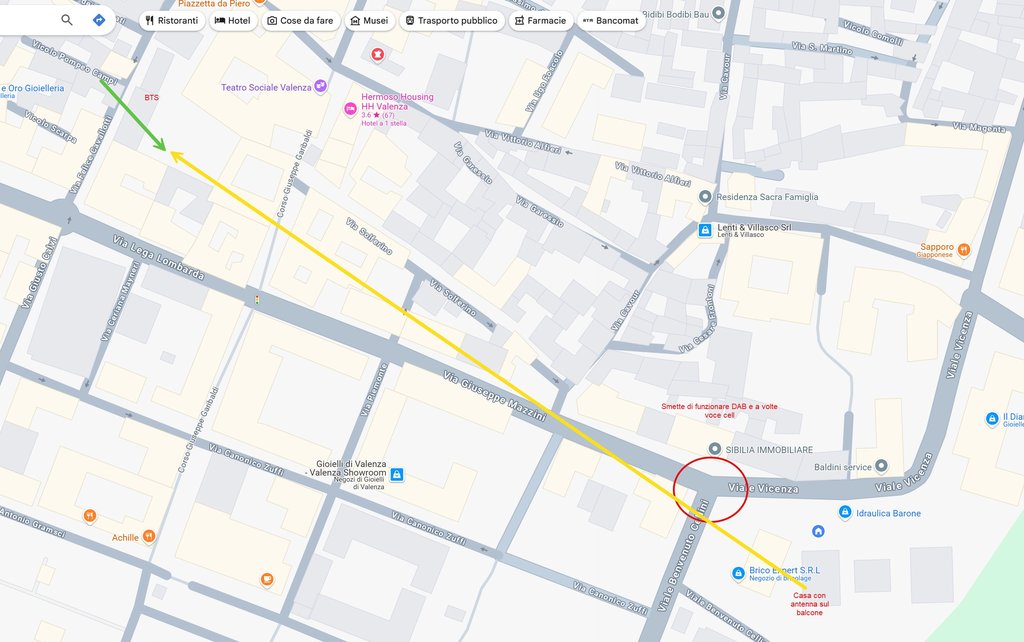The width and height of the screenshot is (1024, 642).
Task: Open the Sapporo restaurant pin
Action: (963, 249)
